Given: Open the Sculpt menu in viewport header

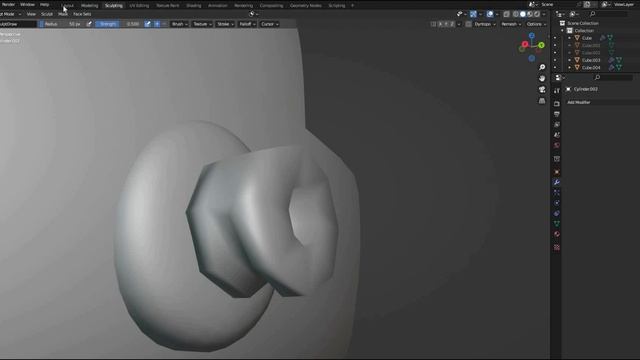Looking at the screenshot, I should [47, 14].
